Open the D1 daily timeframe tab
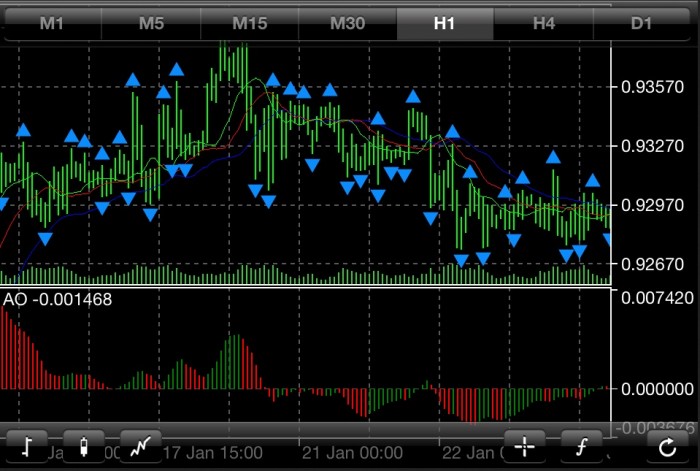 (642, 23)
